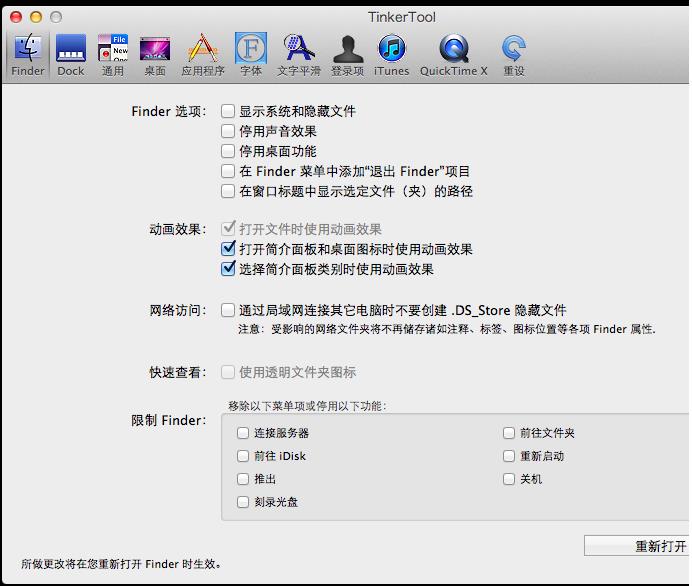Switch to the Dock pane icon
Screen dimensions: 692x586
[71, 55]
